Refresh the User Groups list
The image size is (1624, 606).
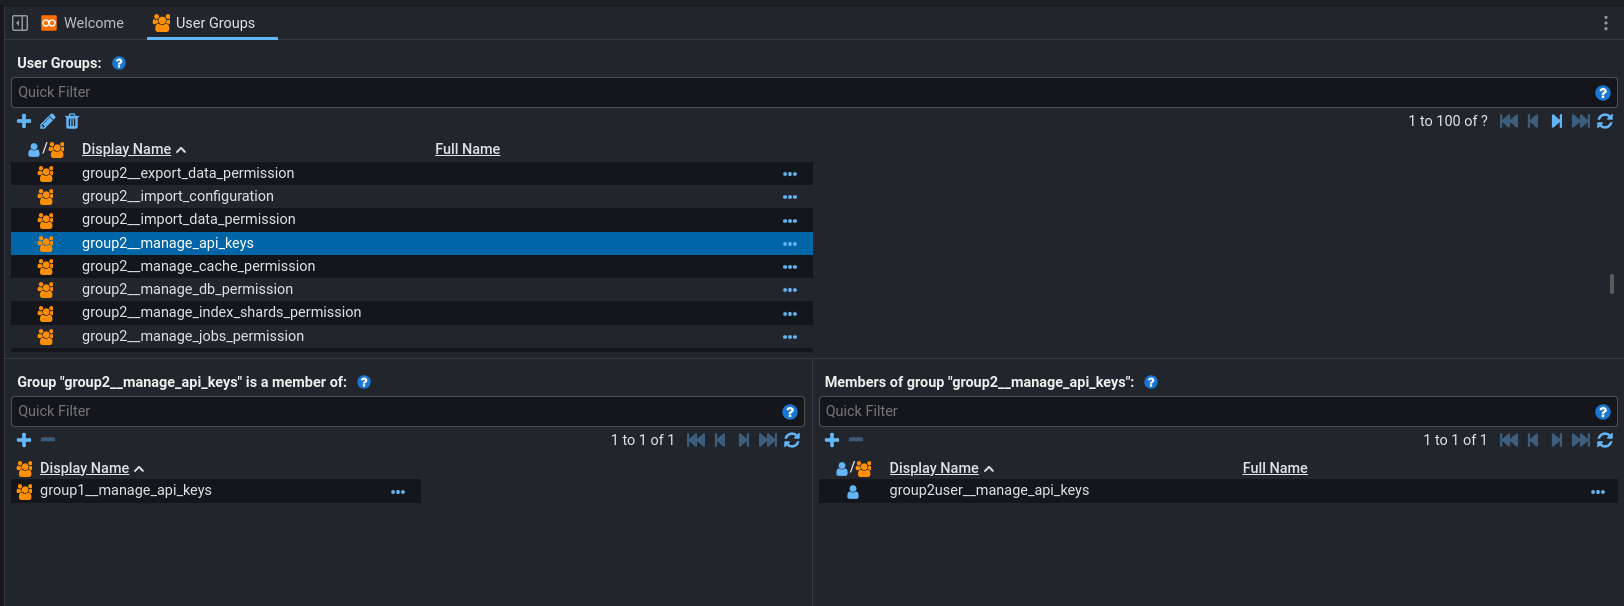pyautogui.click(x=1605, y=121)
